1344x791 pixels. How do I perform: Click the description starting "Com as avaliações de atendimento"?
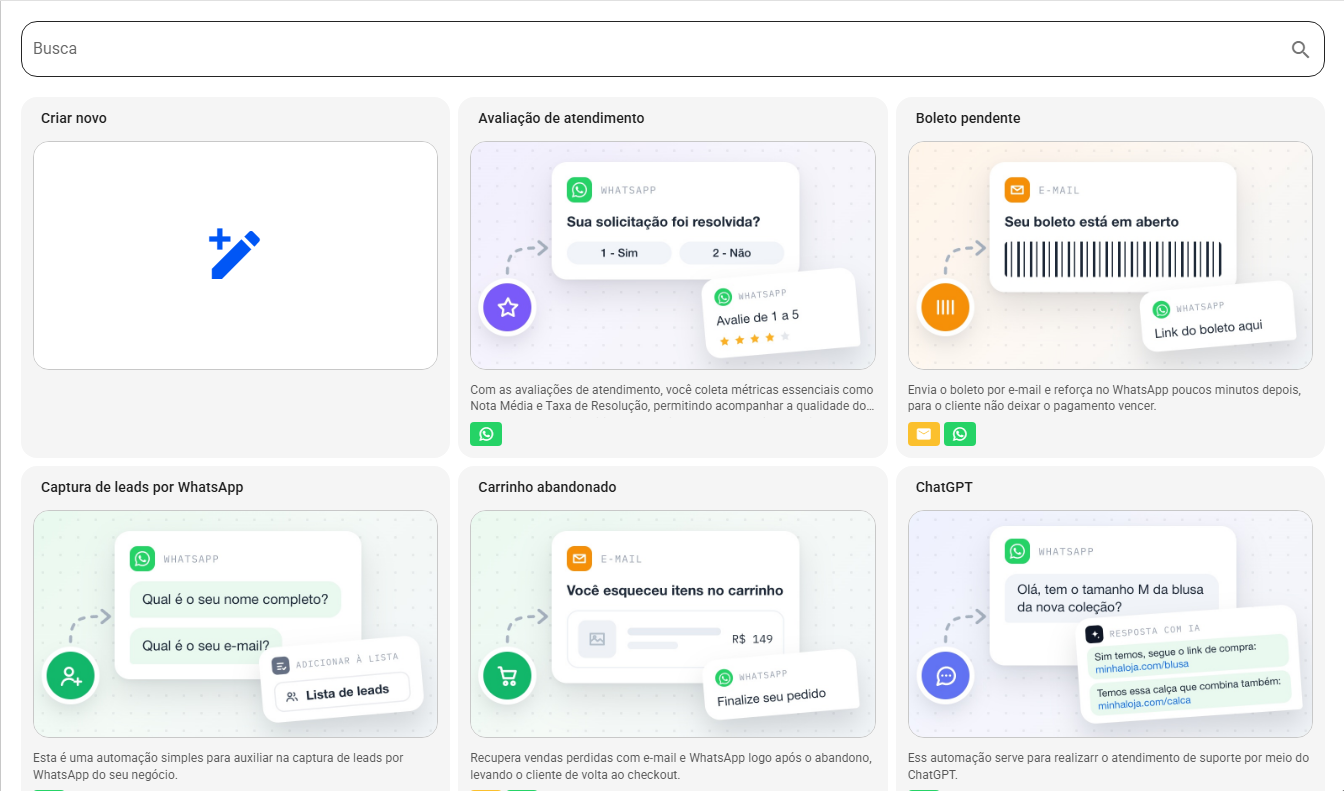pos(672,398)
